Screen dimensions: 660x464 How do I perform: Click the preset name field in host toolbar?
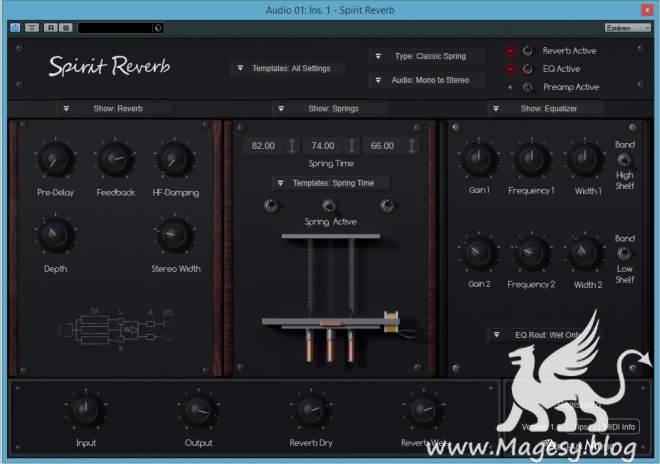point(114,28)
